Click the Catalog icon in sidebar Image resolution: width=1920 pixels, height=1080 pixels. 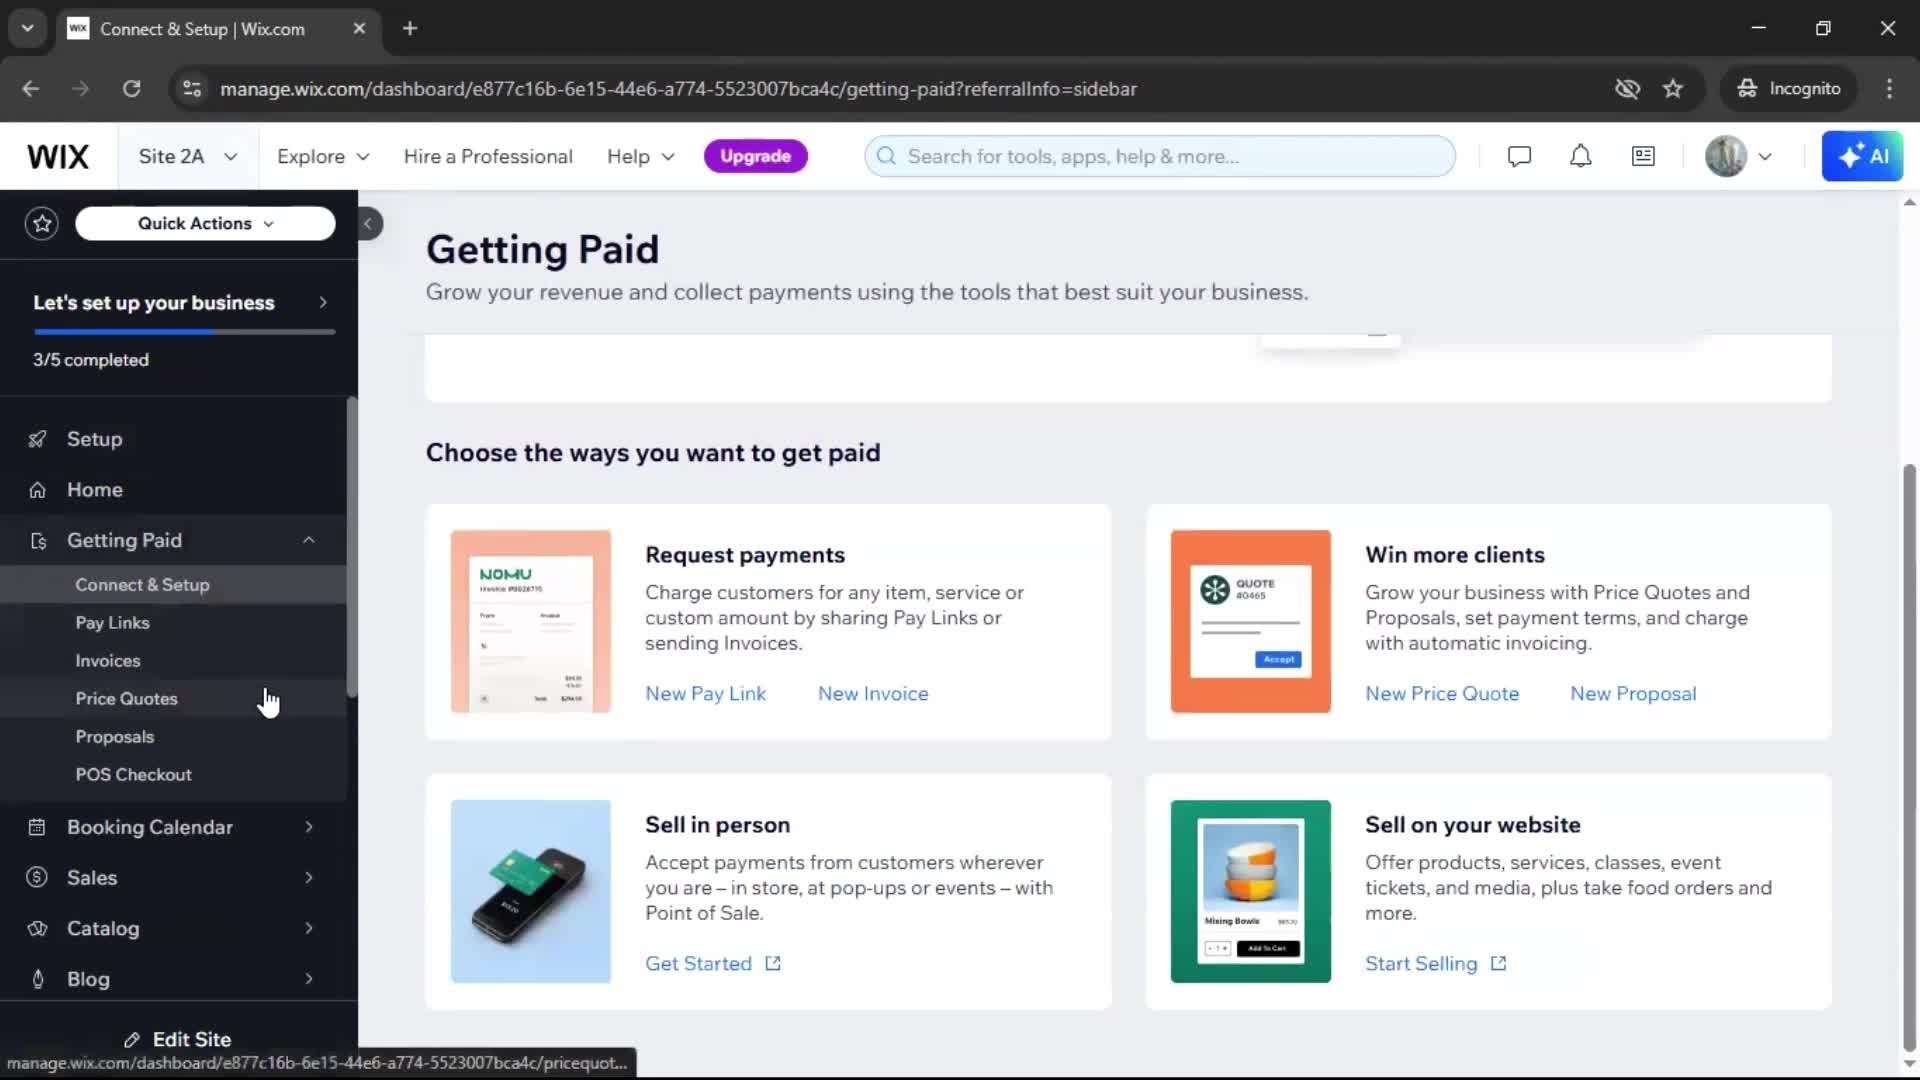37,928
